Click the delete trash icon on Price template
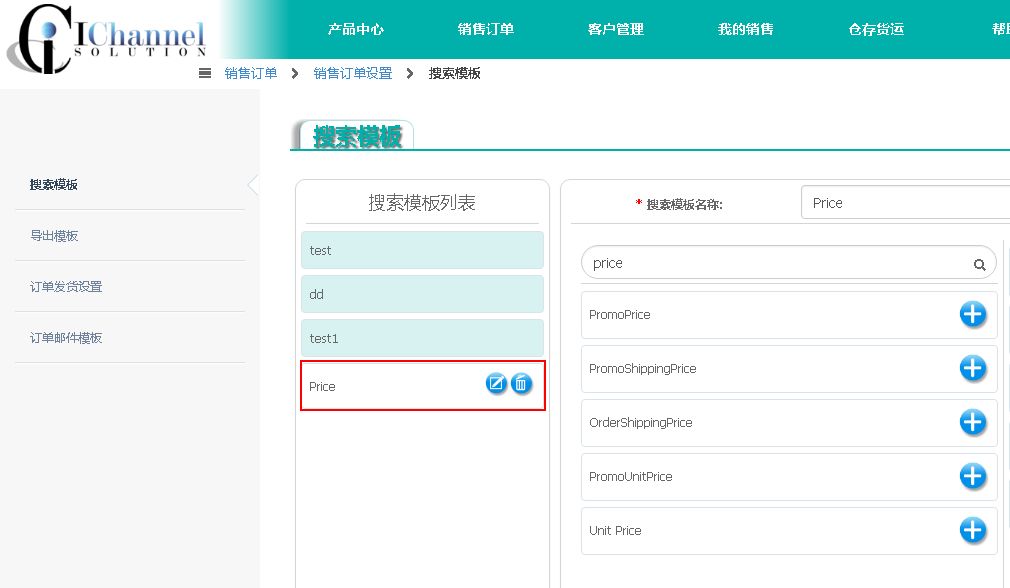The image size is (1010, 588). coord(521,384)
